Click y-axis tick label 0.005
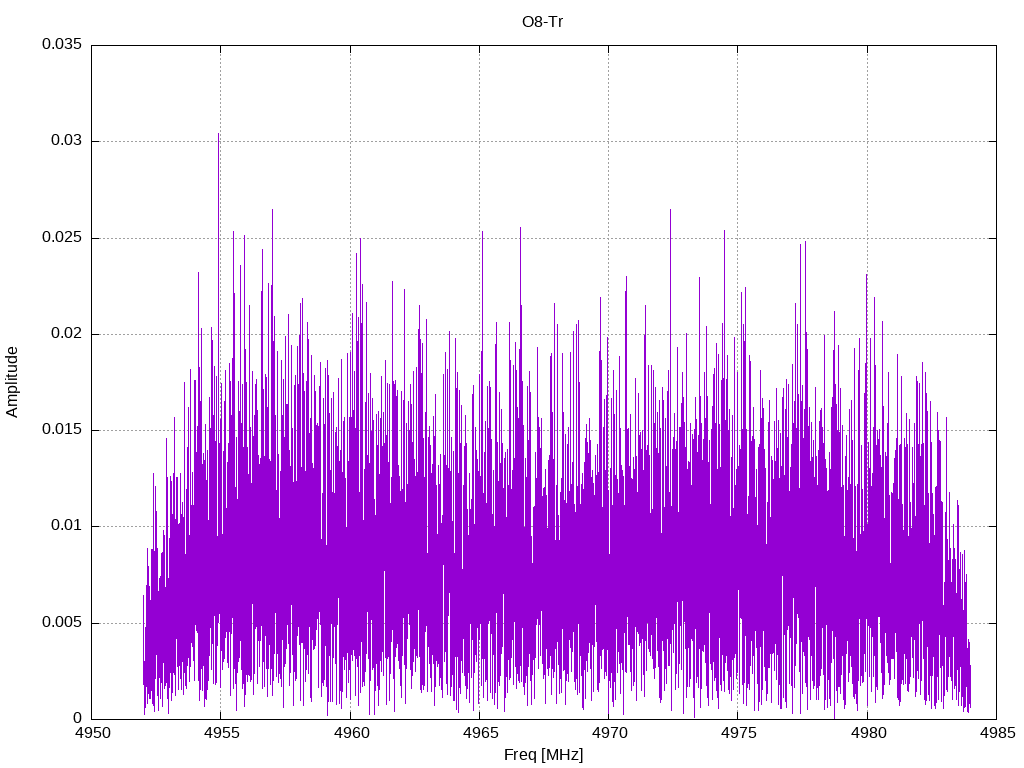The height and width of the screenshot is (768, 1024). point(62,622)
